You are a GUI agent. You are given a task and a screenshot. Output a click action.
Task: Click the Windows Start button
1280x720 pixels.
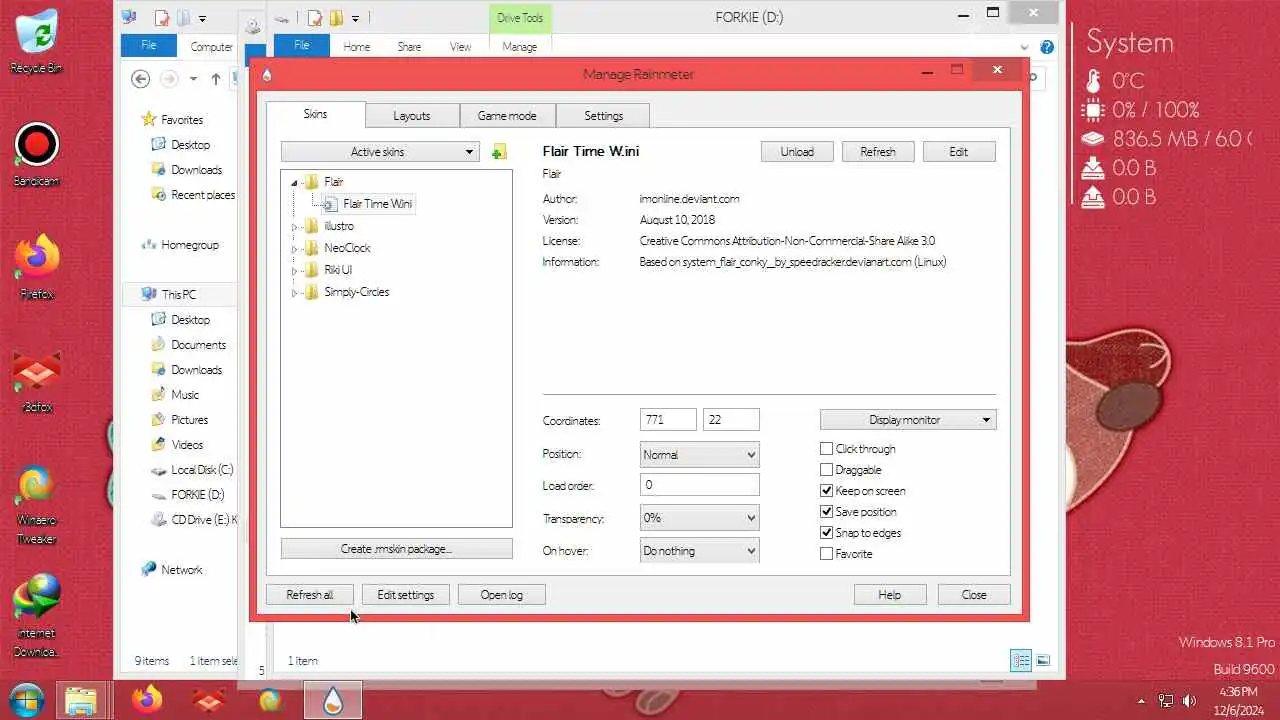(x=26, y=700)
